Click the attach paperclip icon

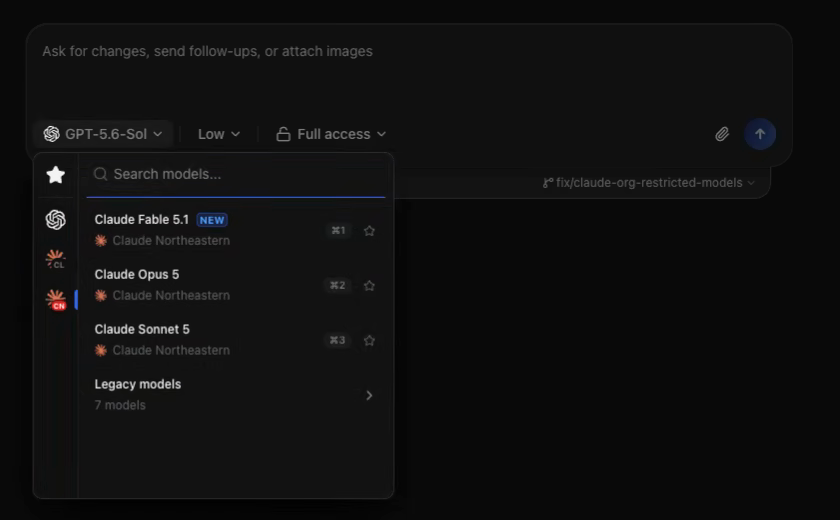point(722,134)
